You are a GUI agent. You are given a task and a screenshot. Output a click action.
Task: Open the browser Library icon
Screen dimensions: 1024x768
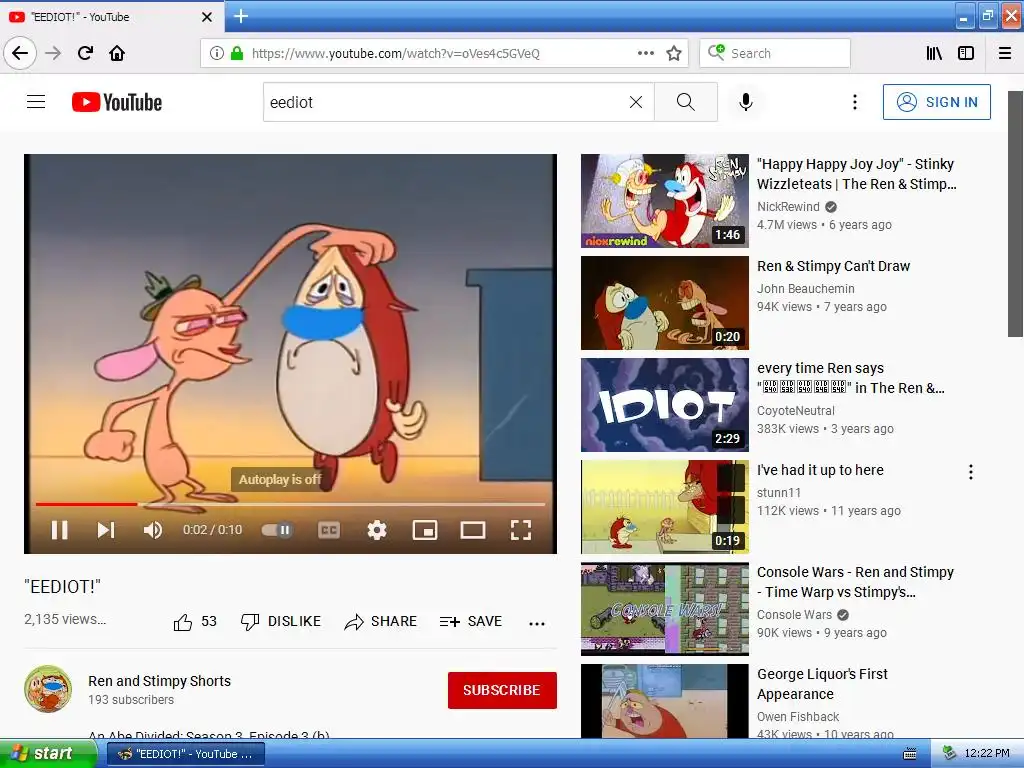(x=934, y=53)
